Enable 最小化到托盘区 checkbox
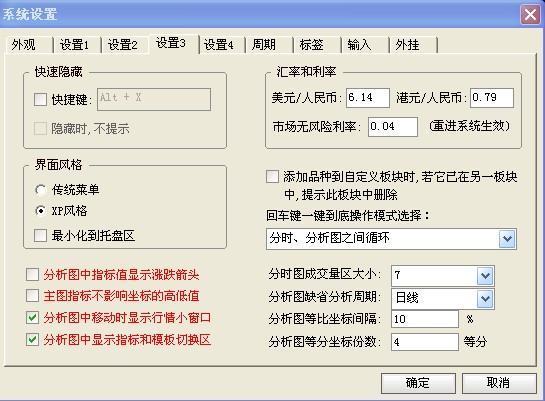Viewport: 545px width, 401px height. (40, 236)
